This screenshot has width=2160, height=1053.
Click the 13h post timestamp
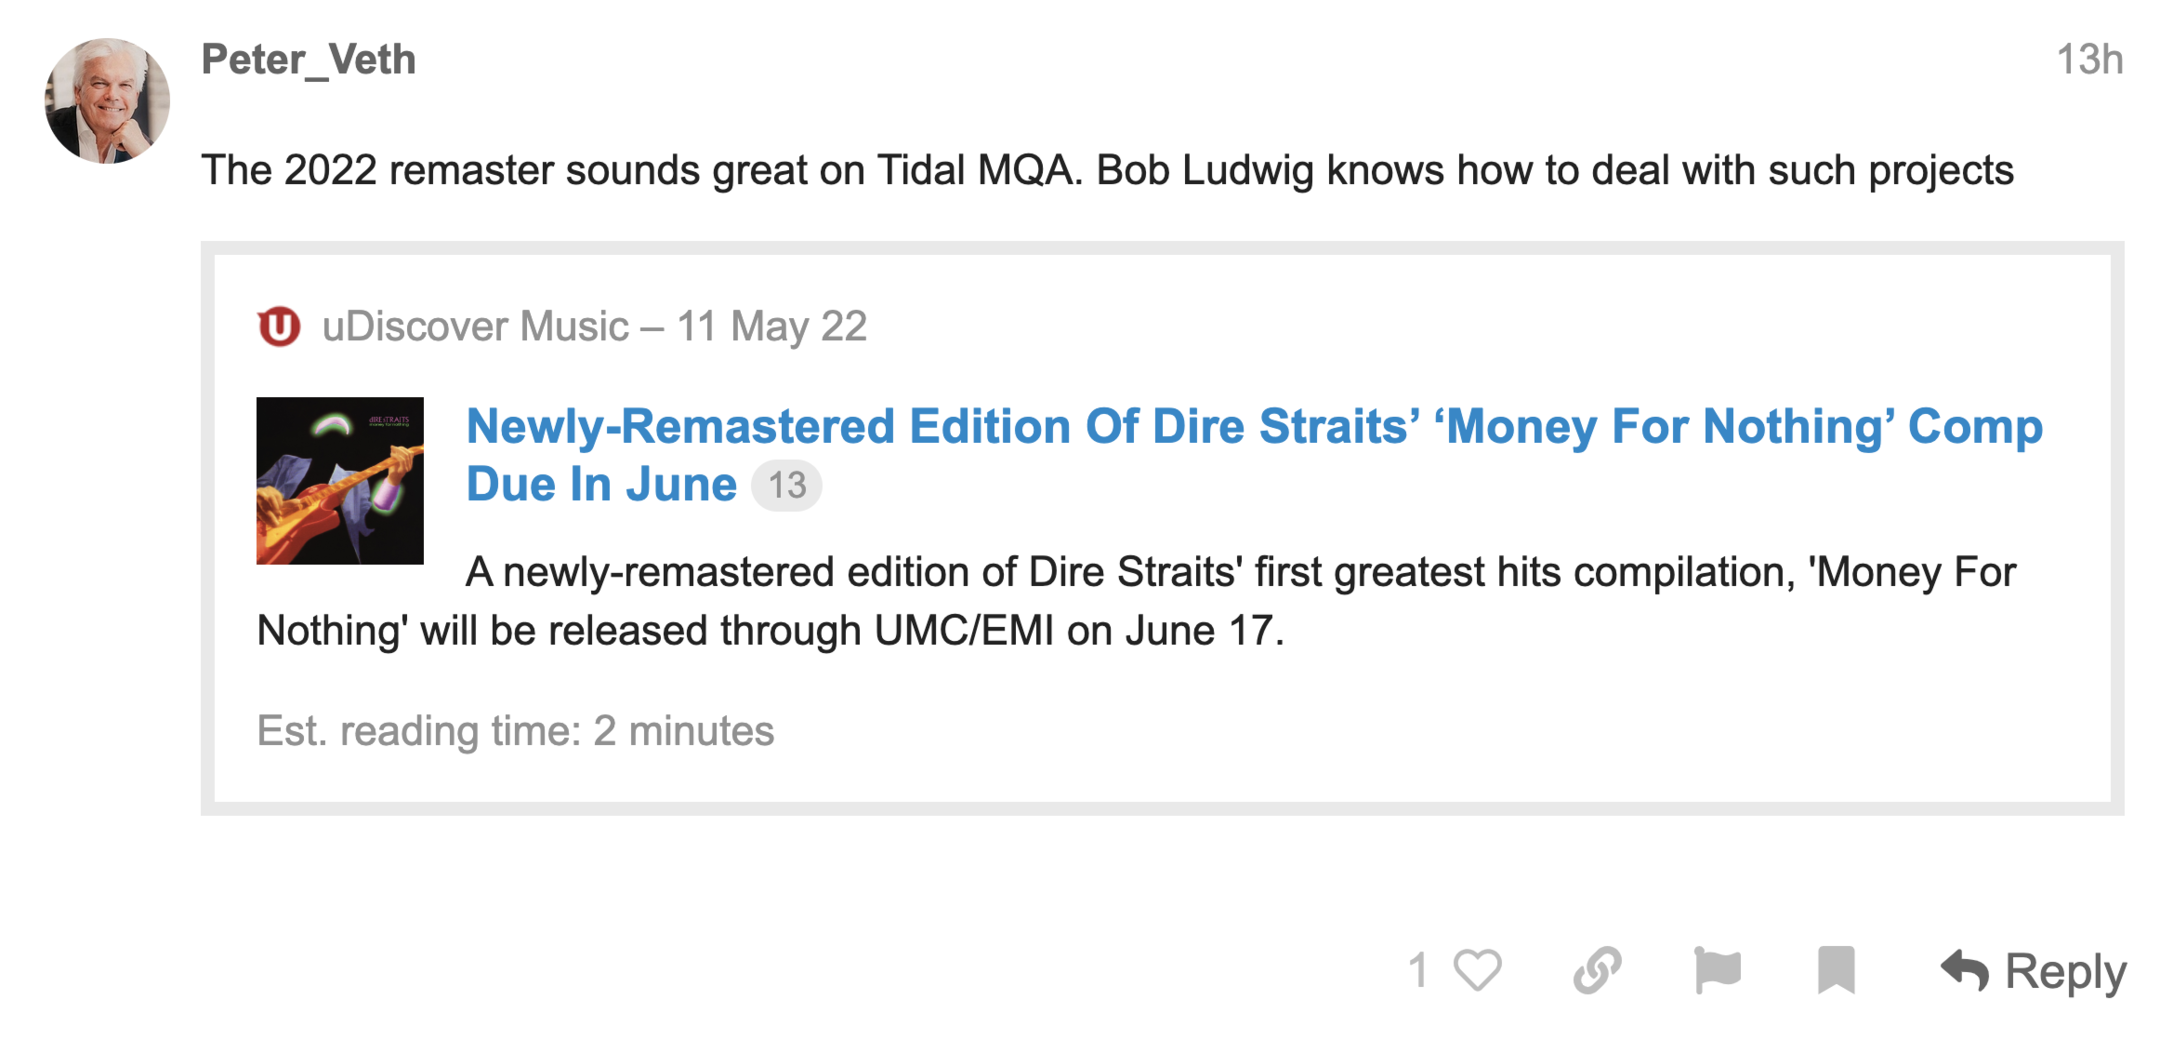pos(2089,60)
